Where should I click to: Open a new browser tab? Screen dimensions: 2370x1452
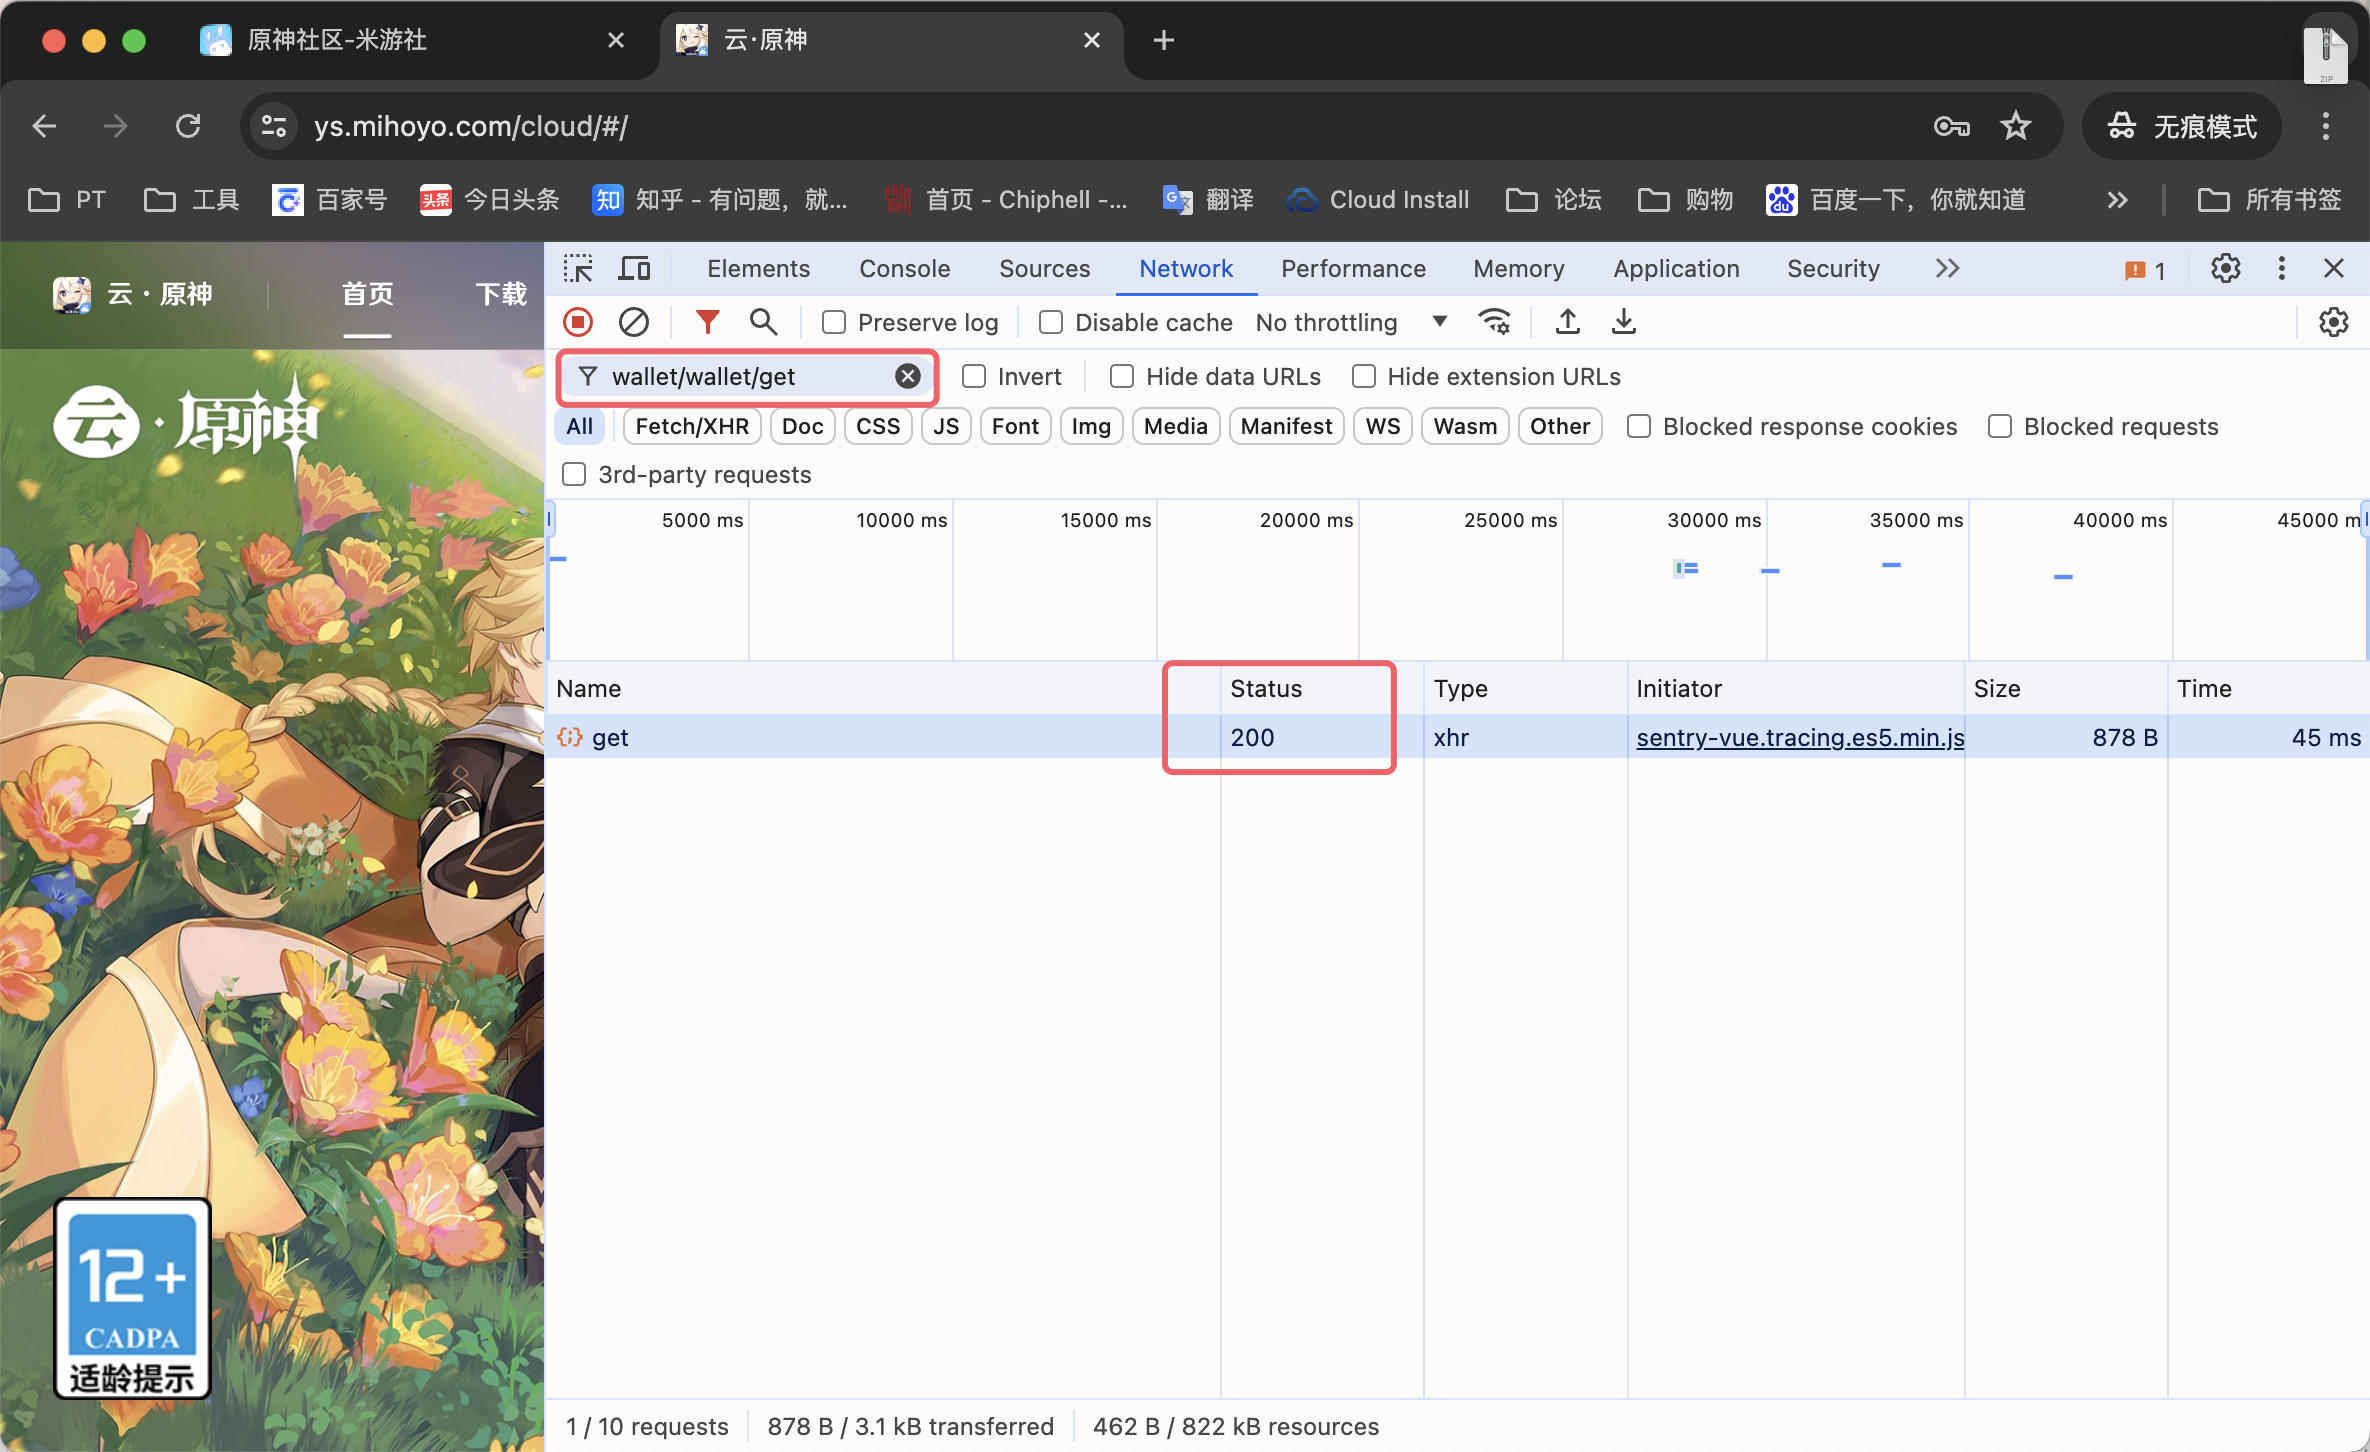[1163, 40]
